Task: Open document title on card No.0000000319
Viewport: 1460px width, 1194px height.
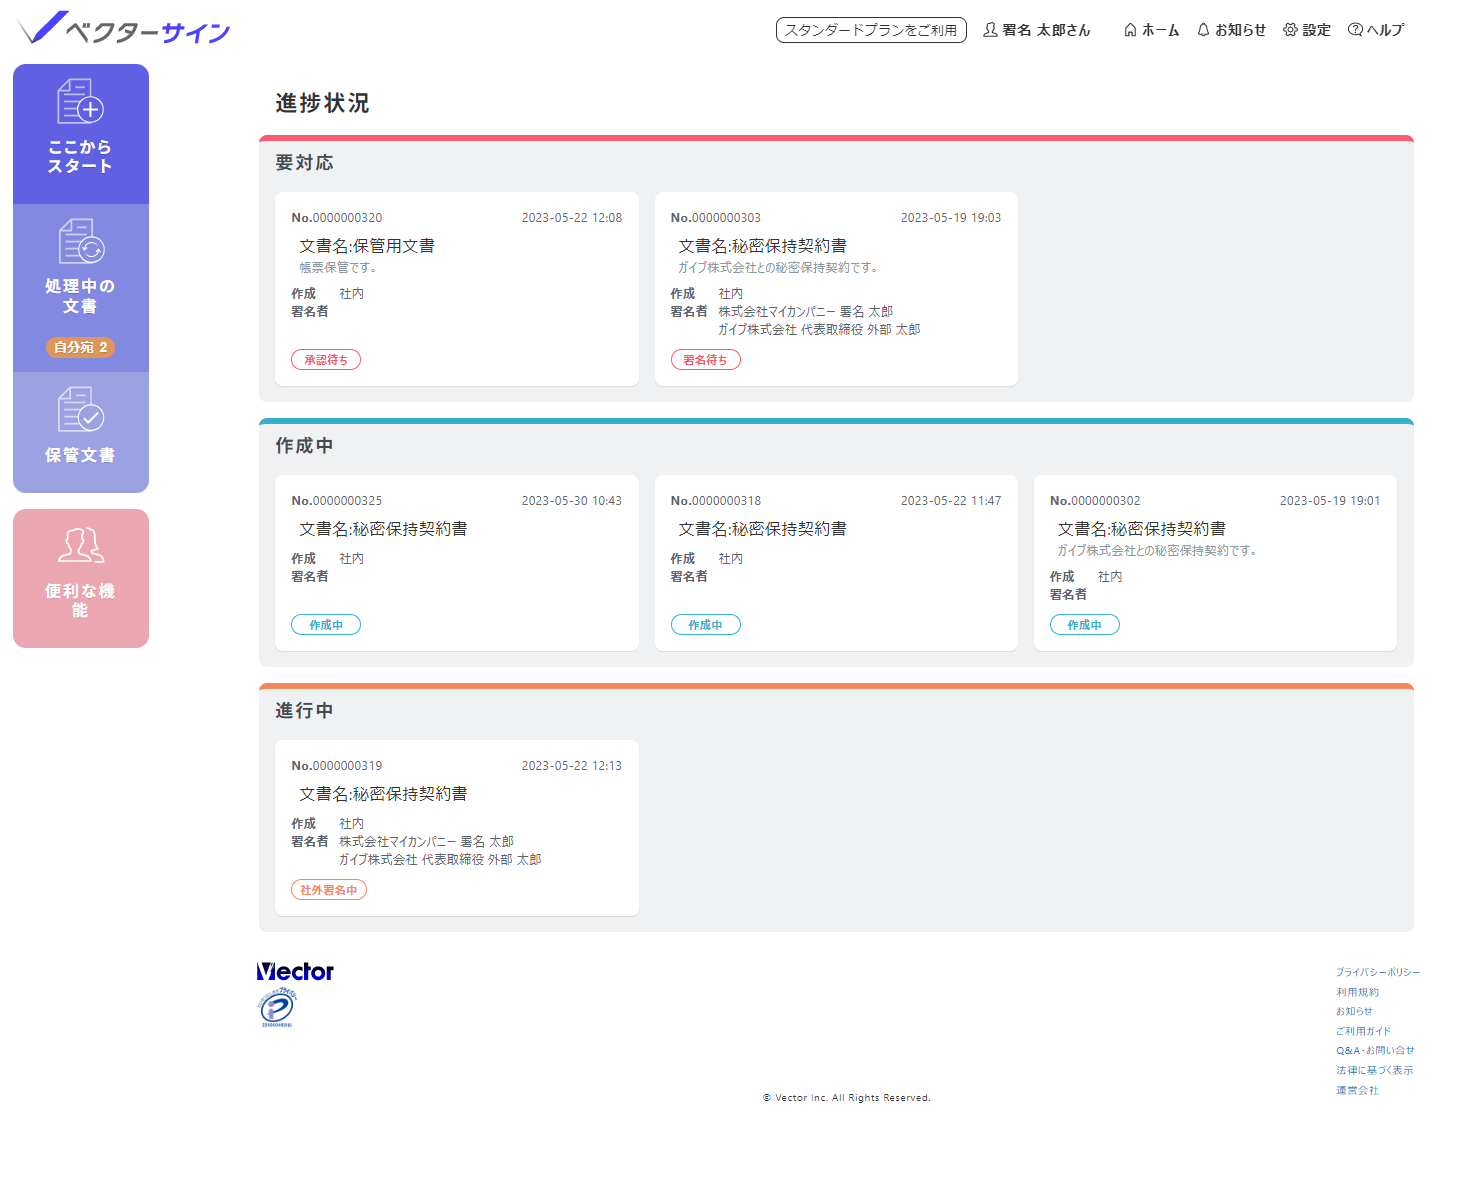Action: tap(383, 794)
